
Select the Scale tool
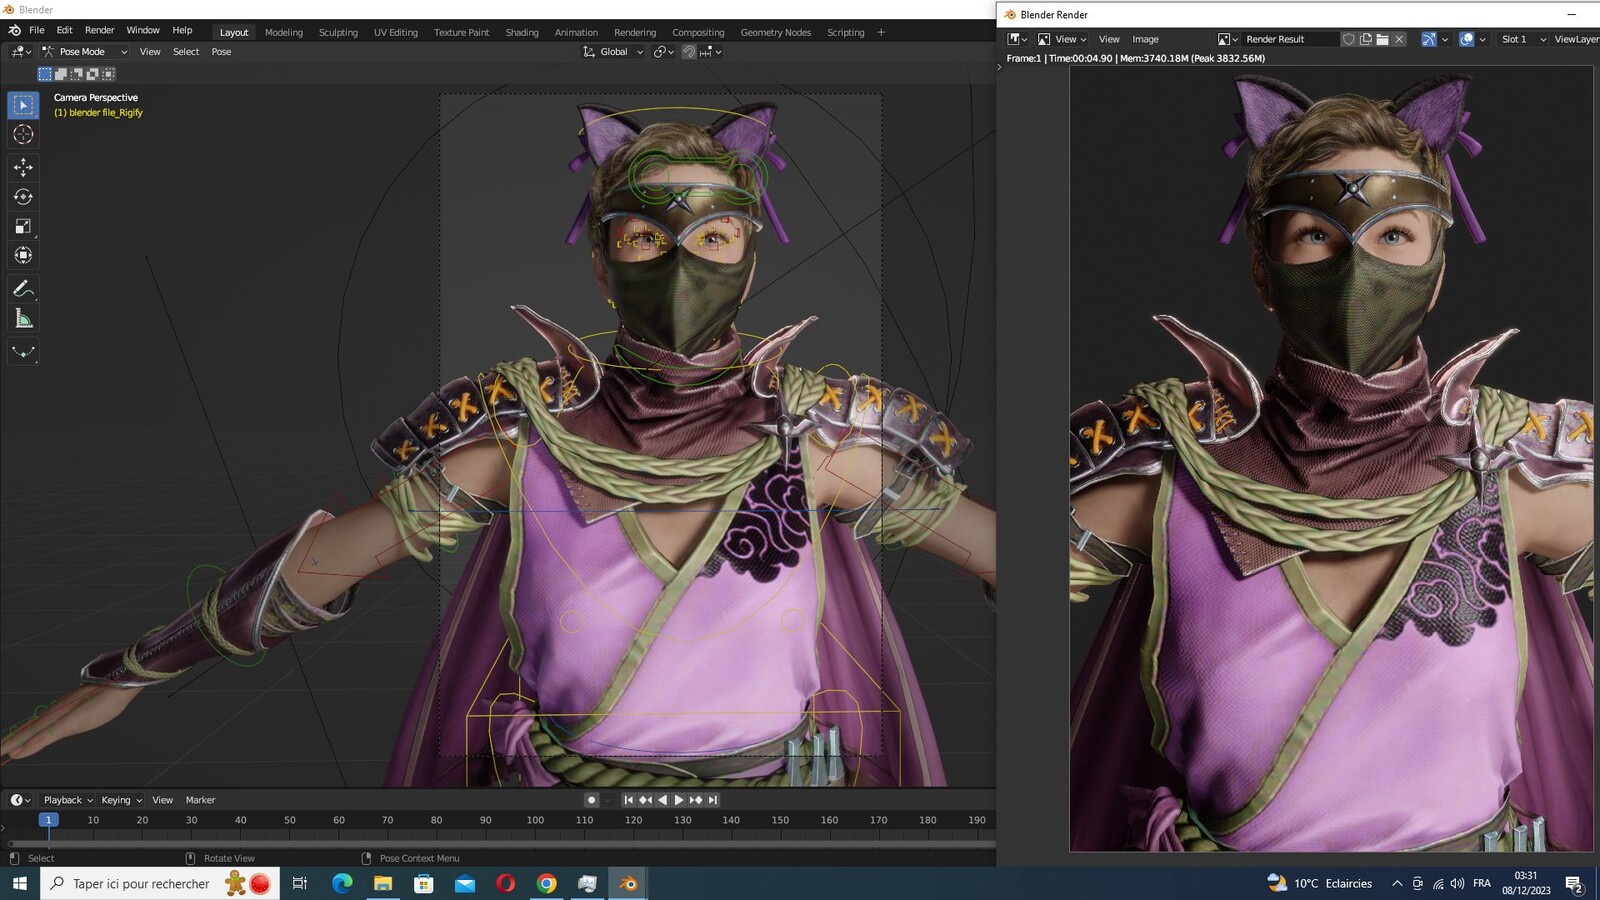tap(23, 226)
